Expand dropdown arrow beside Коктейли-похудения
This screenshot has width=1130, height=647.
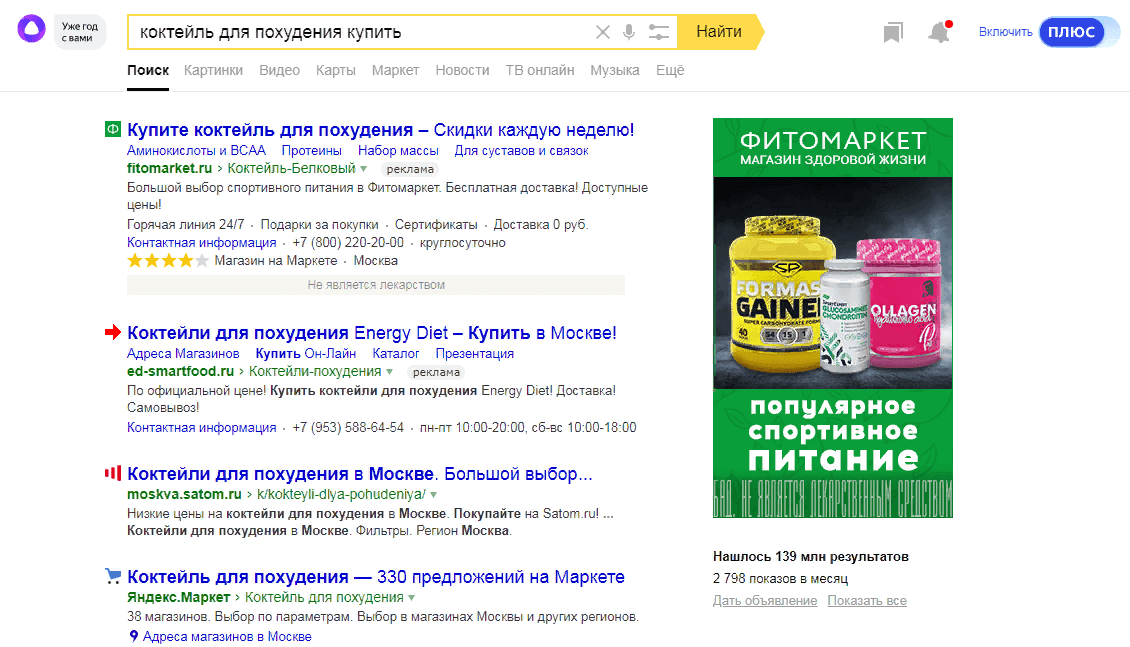tap(389, 372)
